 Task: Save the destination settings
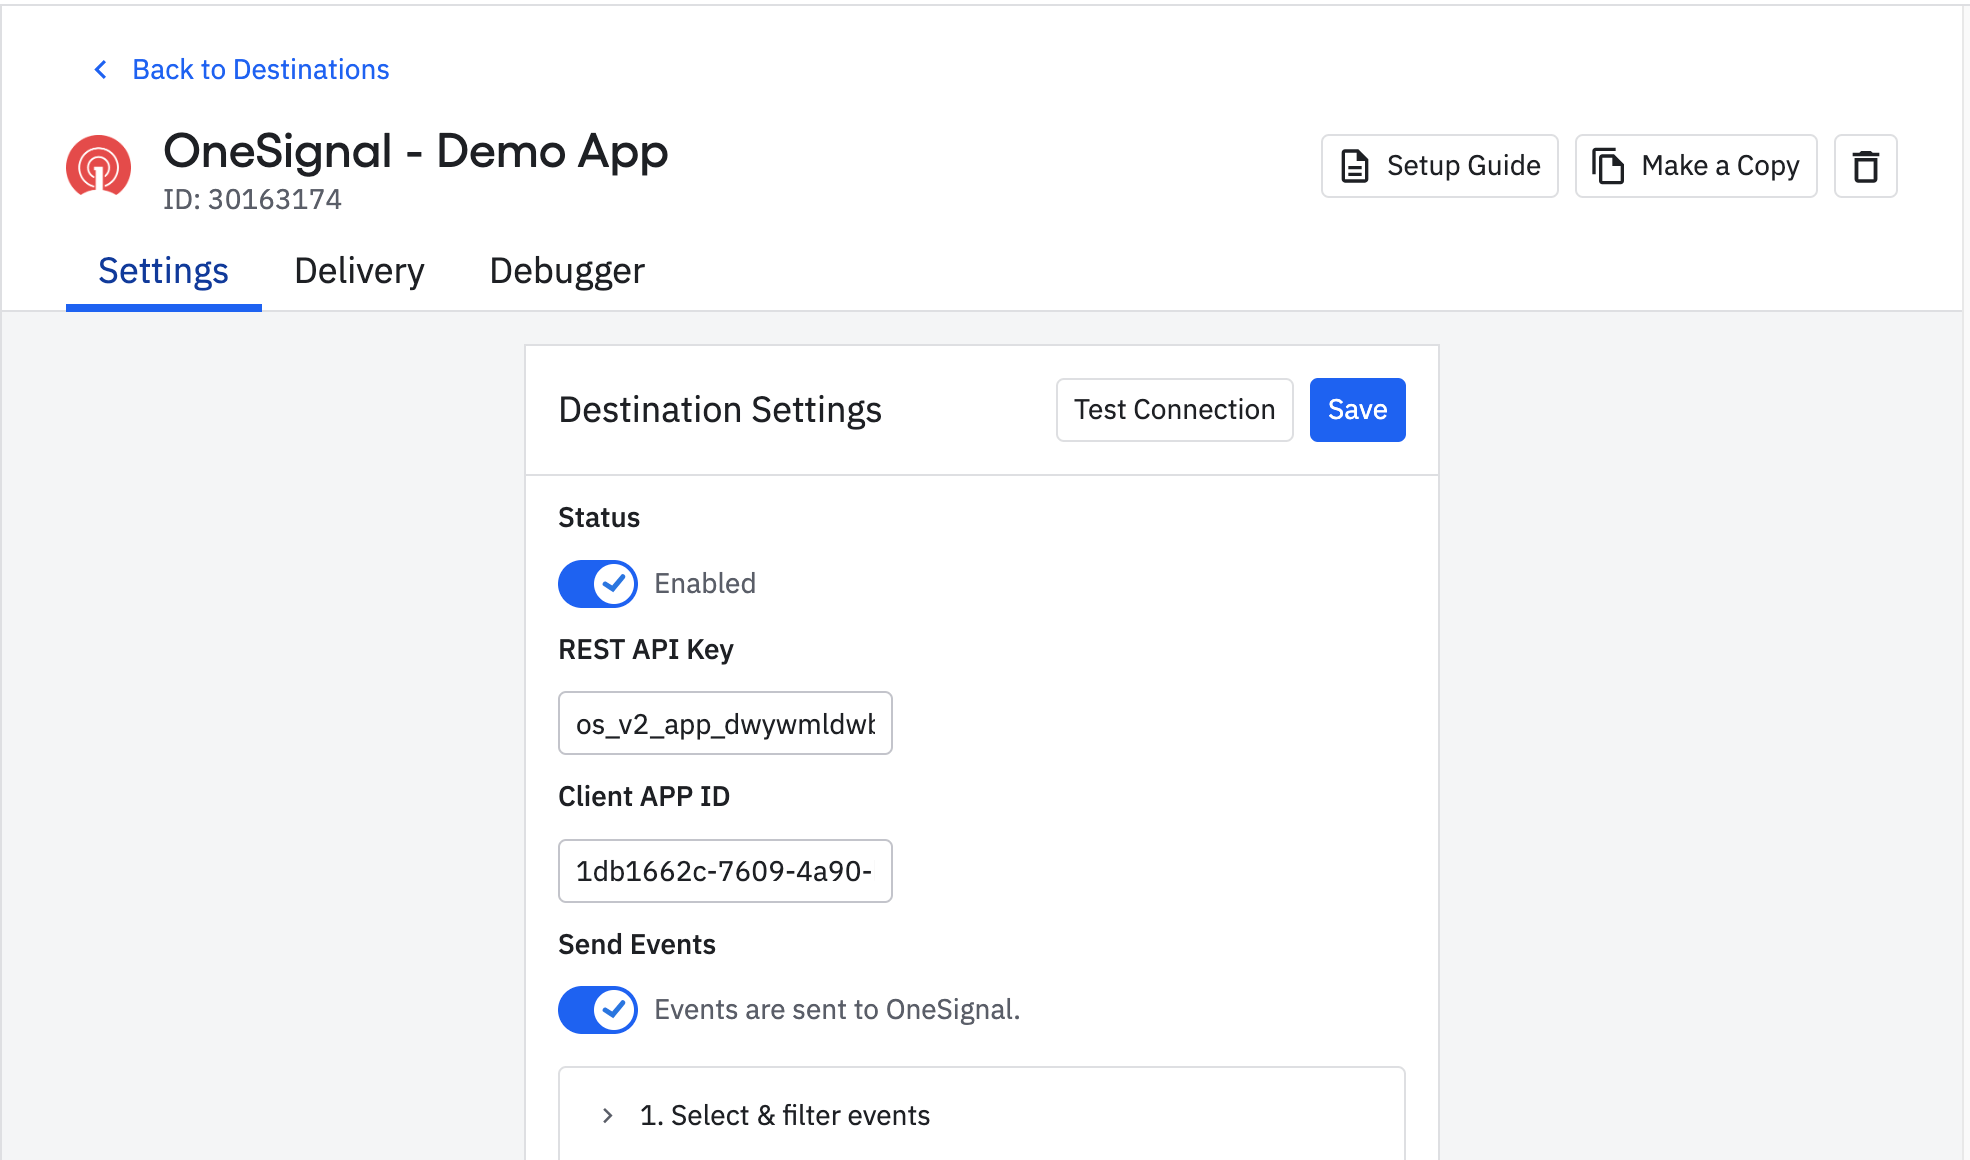click(x=1357, y=410)
